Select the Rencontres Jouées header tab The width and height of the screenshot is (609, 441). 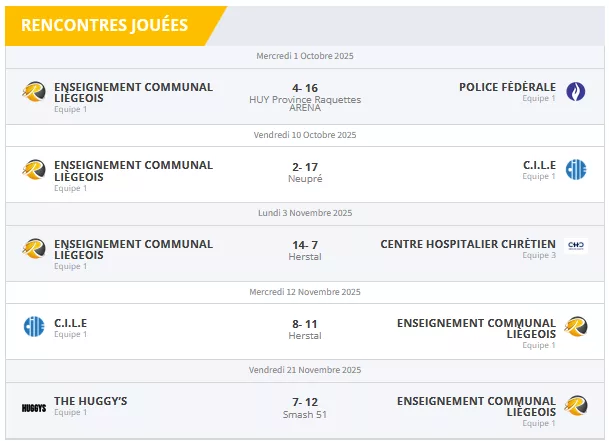point(105,25)
